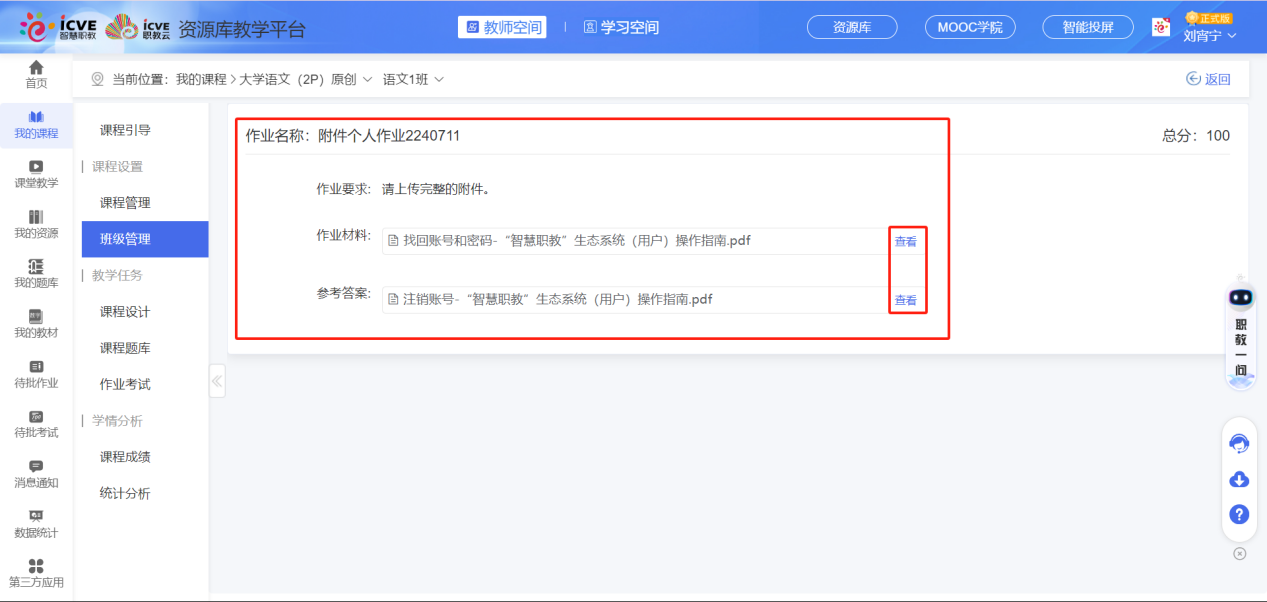Viewport: 1267px width, 602px height.
Task: Open the help question mark icon
Action: (x=1239, y=514)
